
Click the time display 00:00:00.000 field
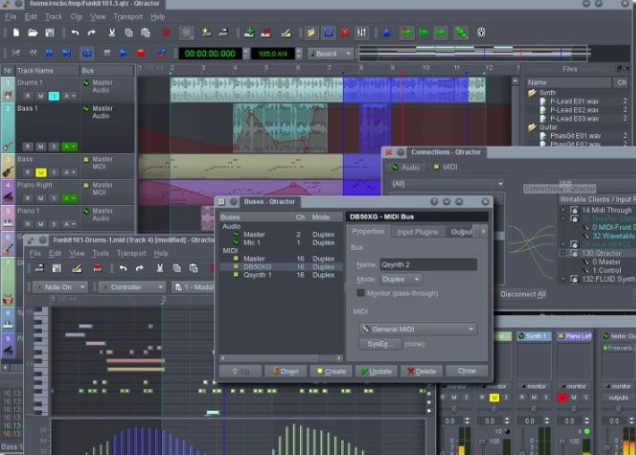pyautogui.click(x=210, y=54)
